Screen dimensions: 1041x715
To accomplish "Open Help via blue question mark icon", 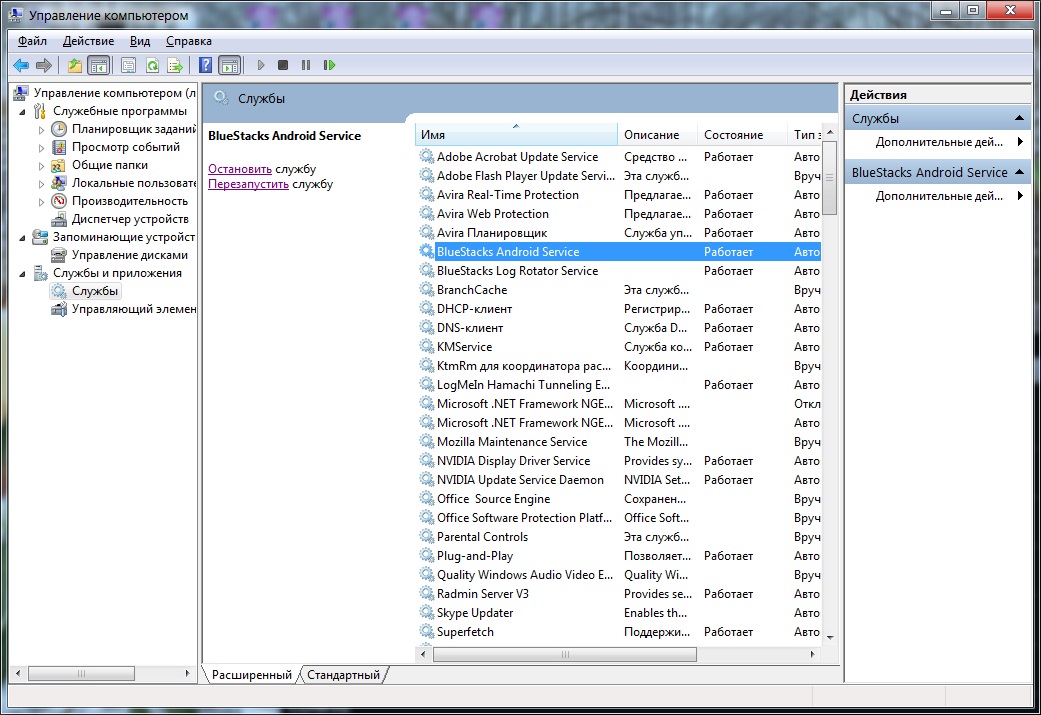I will click(205, 65).
